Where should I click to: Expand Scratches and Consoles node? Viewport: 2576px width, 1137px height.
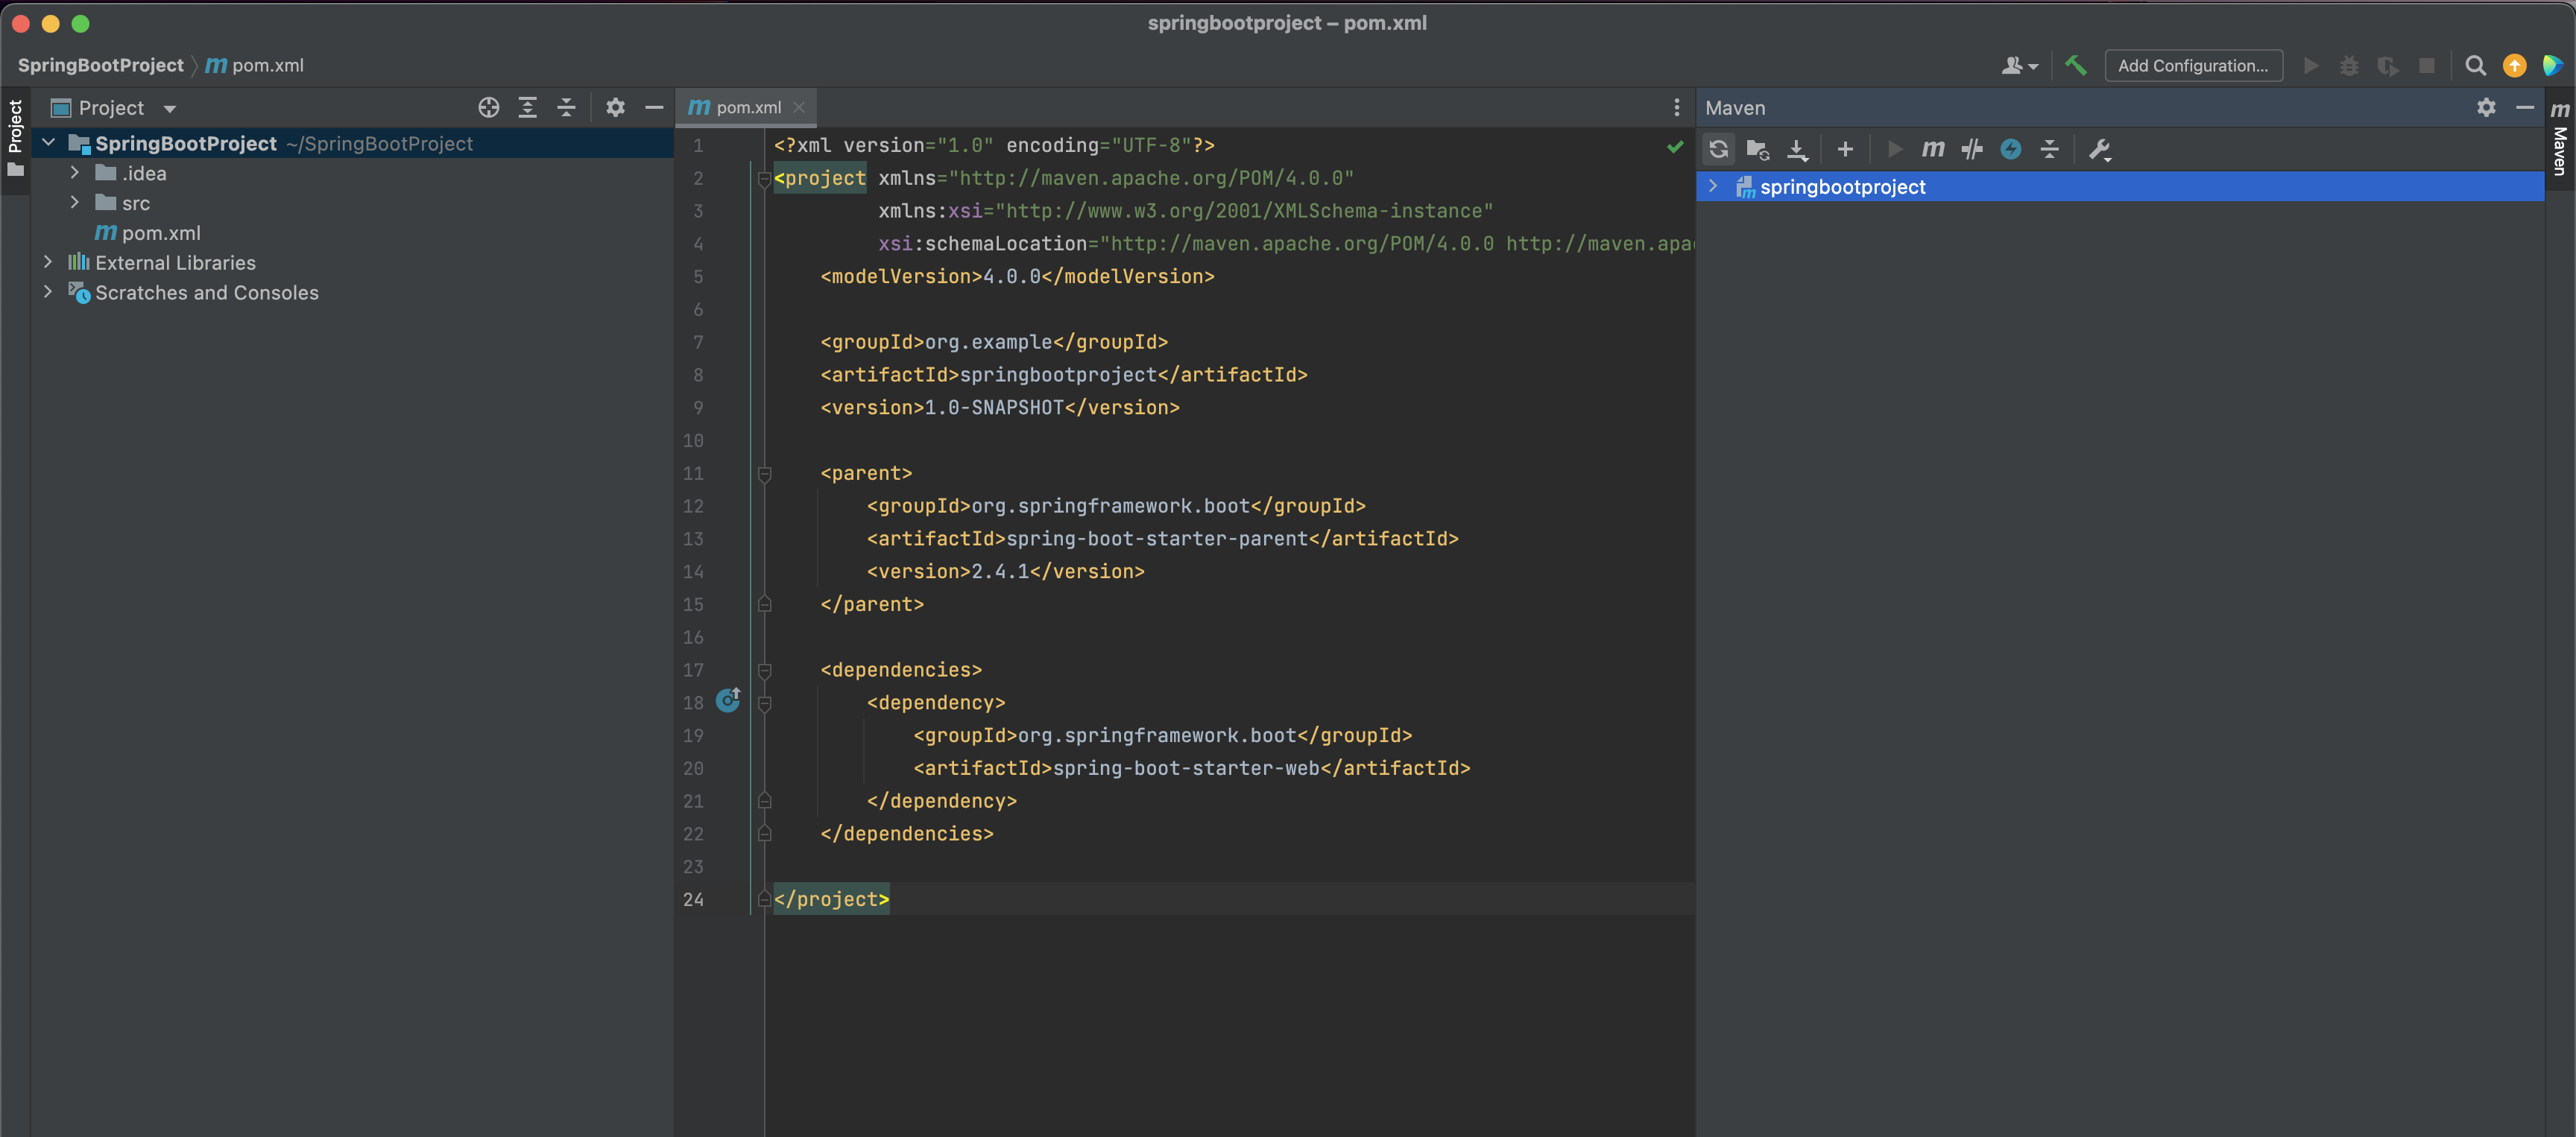pos(48,292)
